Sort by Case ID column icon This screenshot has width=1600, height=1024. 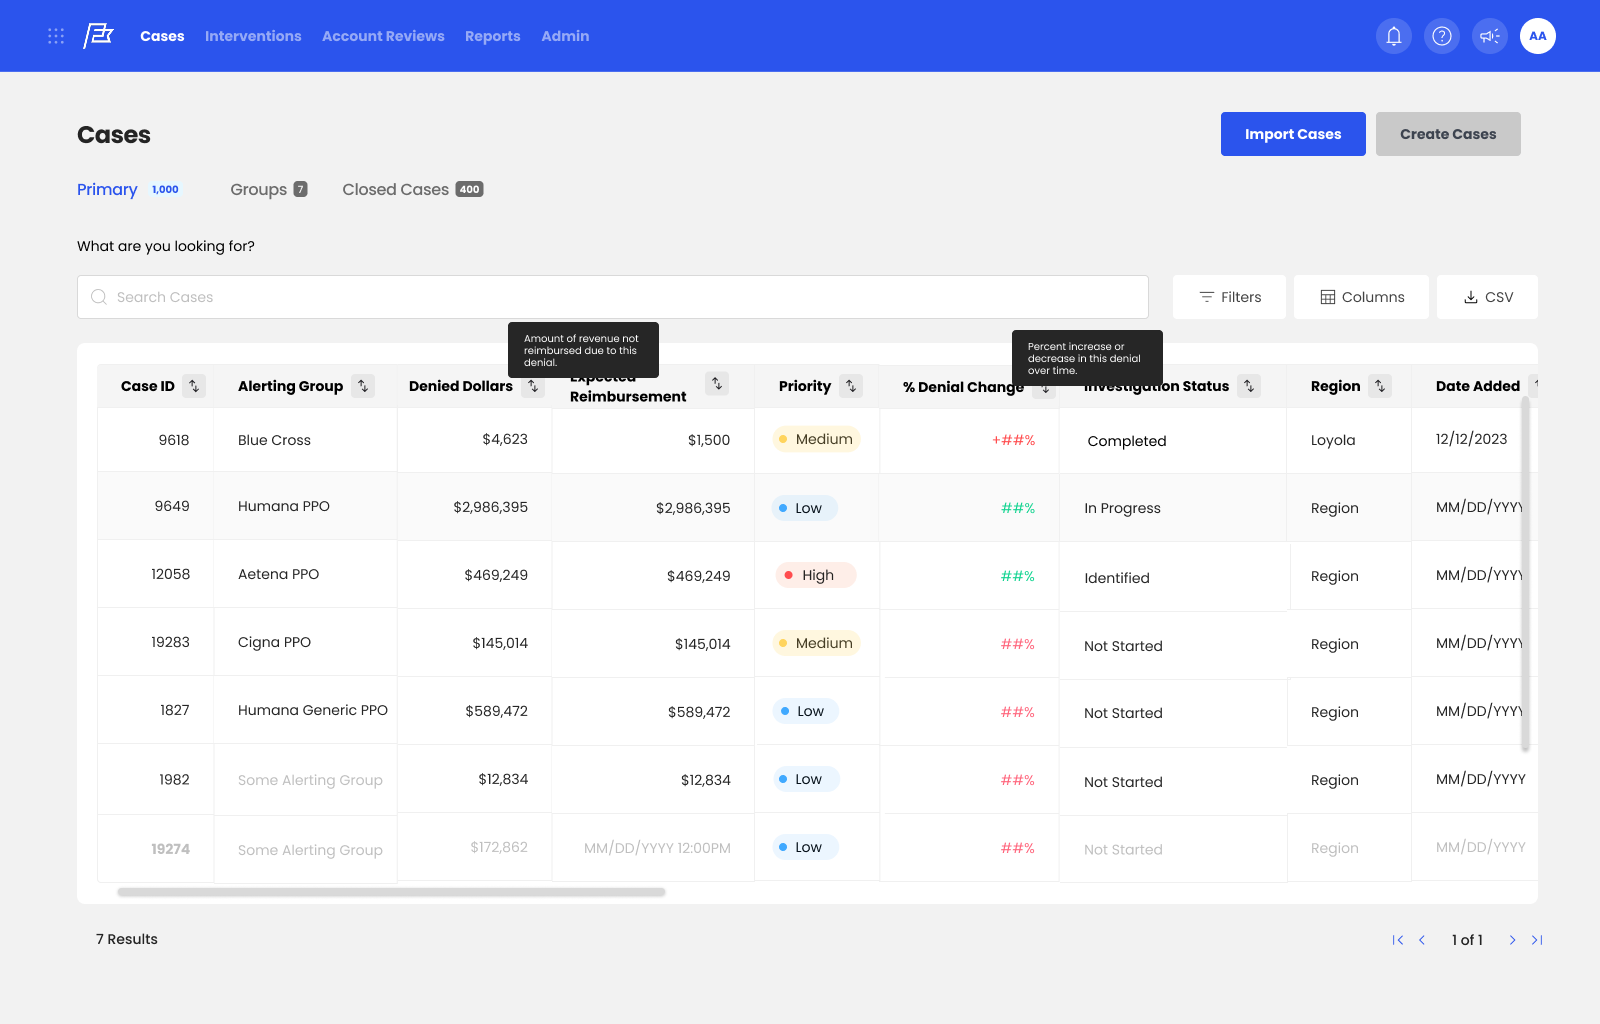tap(194, 386)
